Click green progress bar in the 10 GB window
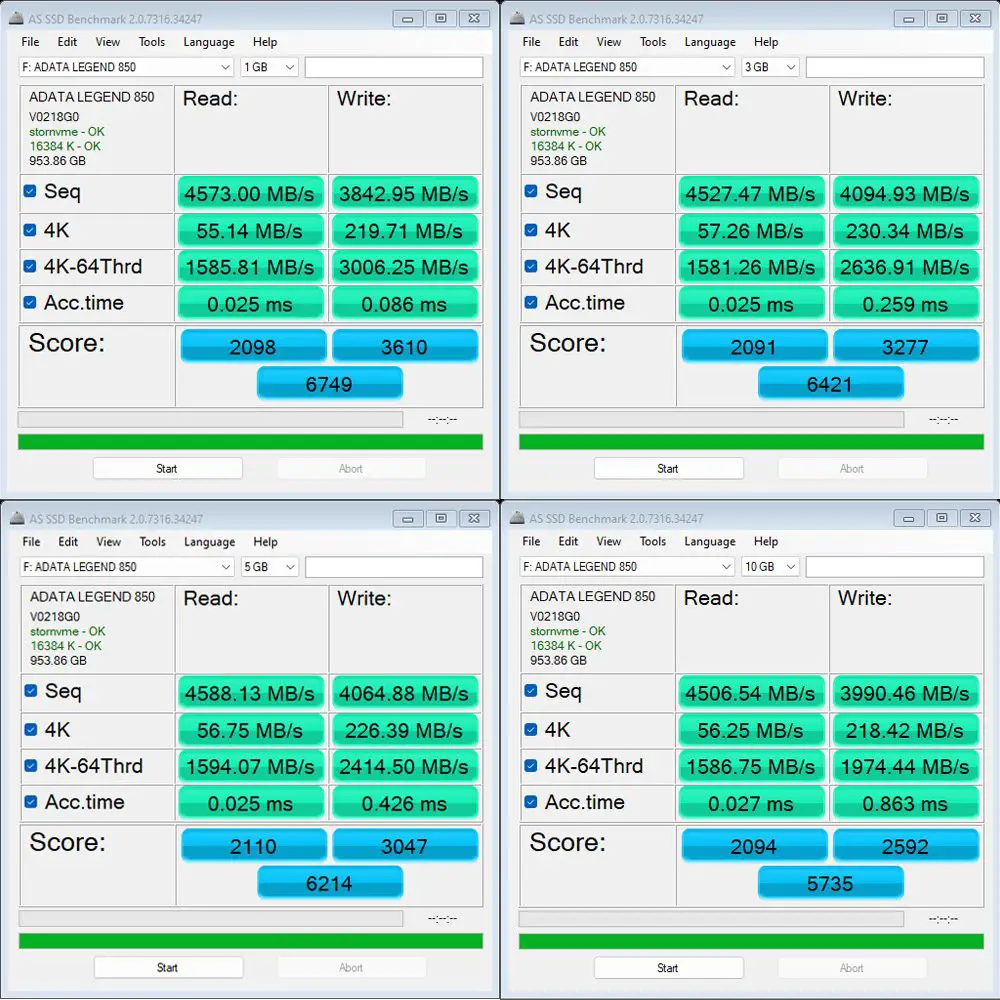 coord(751,941)
